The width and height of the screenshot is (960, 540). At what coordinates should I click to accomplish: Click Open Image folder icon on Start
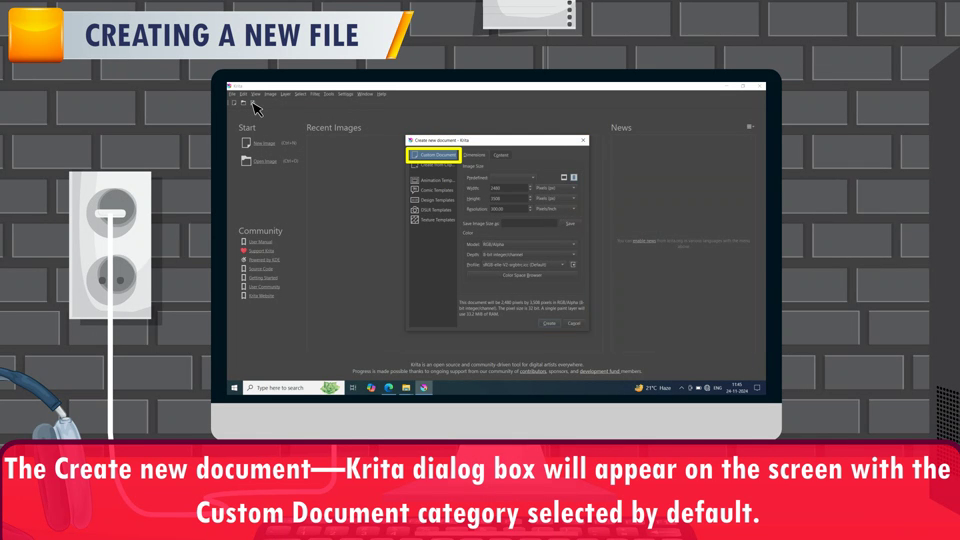coord(246,160)
